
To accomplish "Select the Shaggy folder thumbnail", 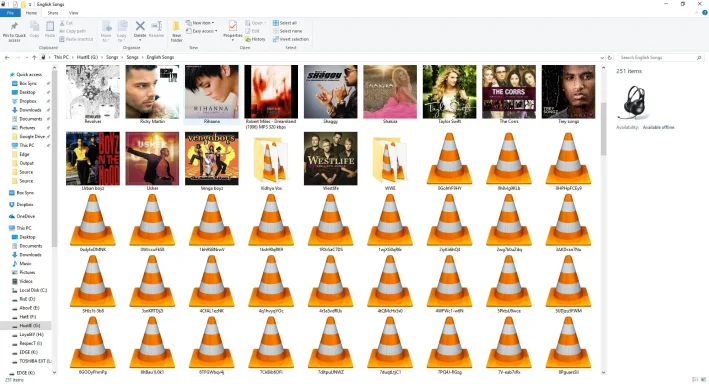I will point(331,94).
